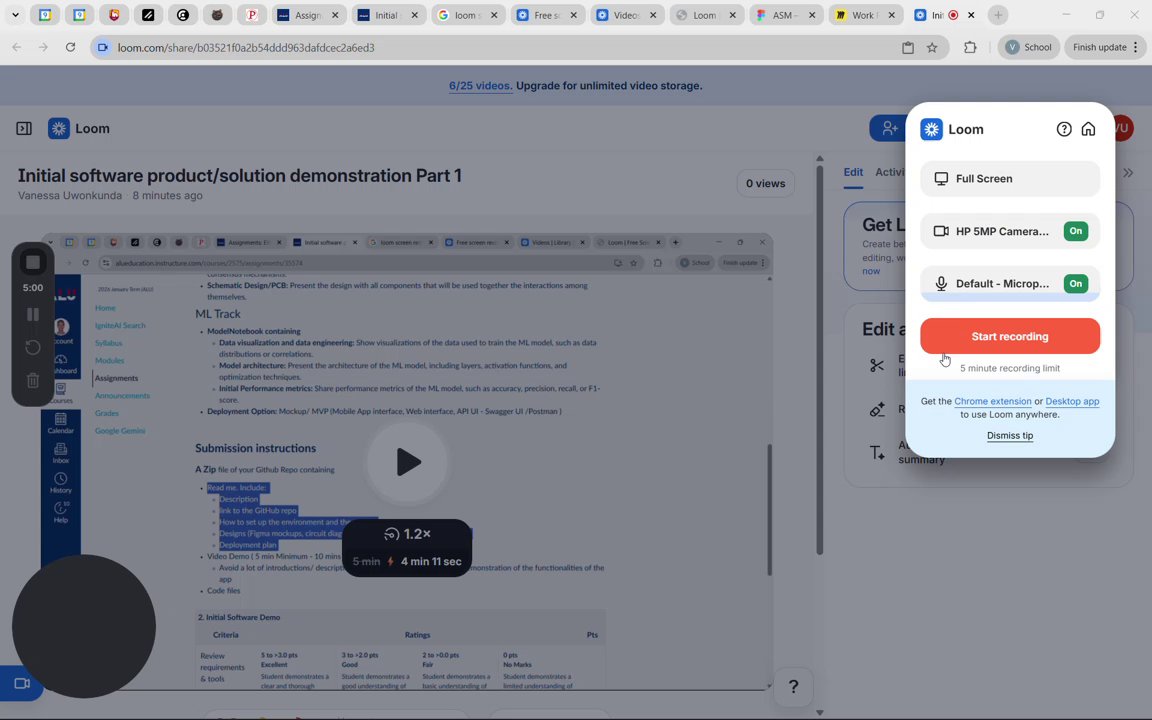Stop the recording with the square stop button
This screenshot has height=720, width=1152.
33,262
